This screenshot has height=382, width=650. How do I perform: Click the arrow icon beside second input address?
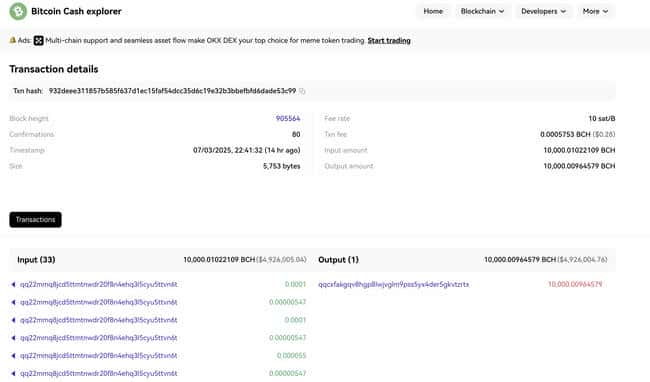pyautogui.click(x=13, y=302)
